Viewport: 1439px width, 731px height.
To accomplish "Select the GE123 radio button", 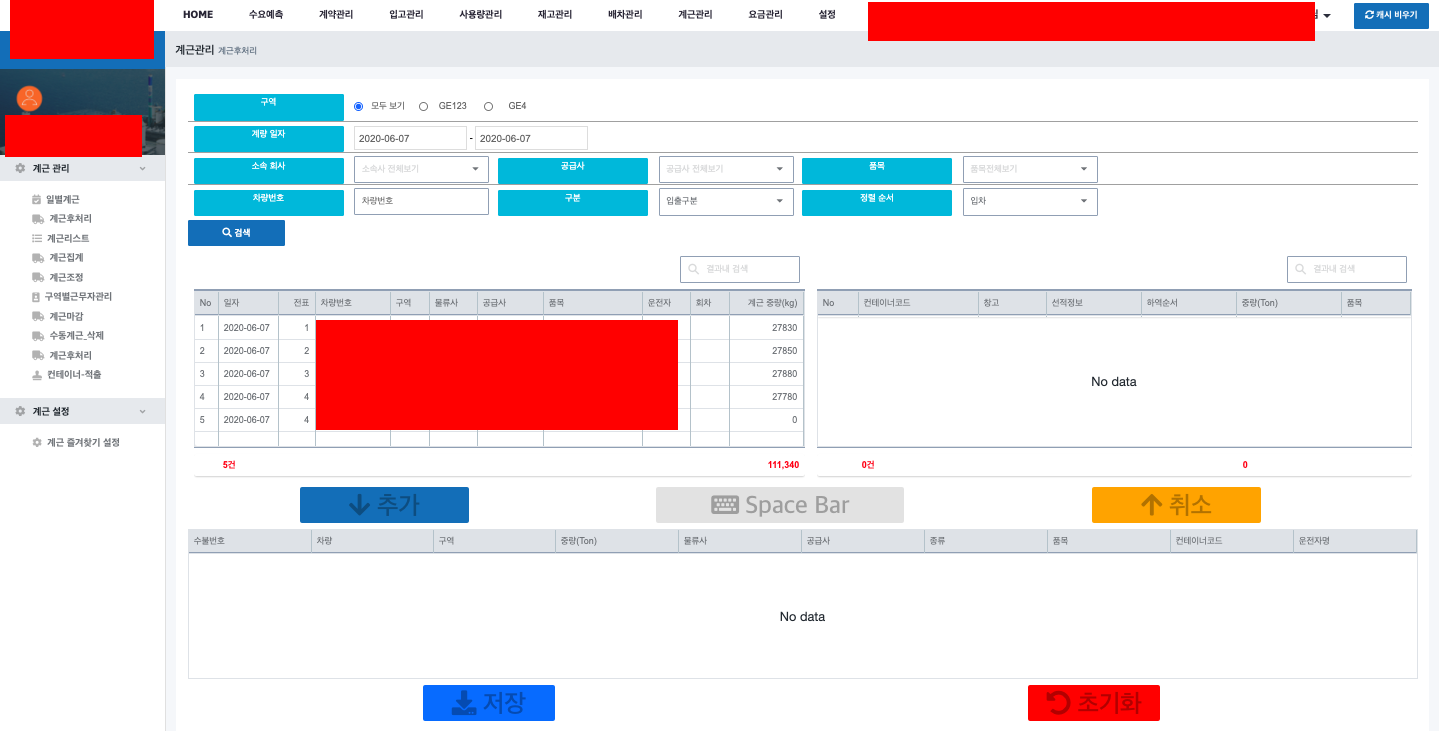I will pos(424,106).
